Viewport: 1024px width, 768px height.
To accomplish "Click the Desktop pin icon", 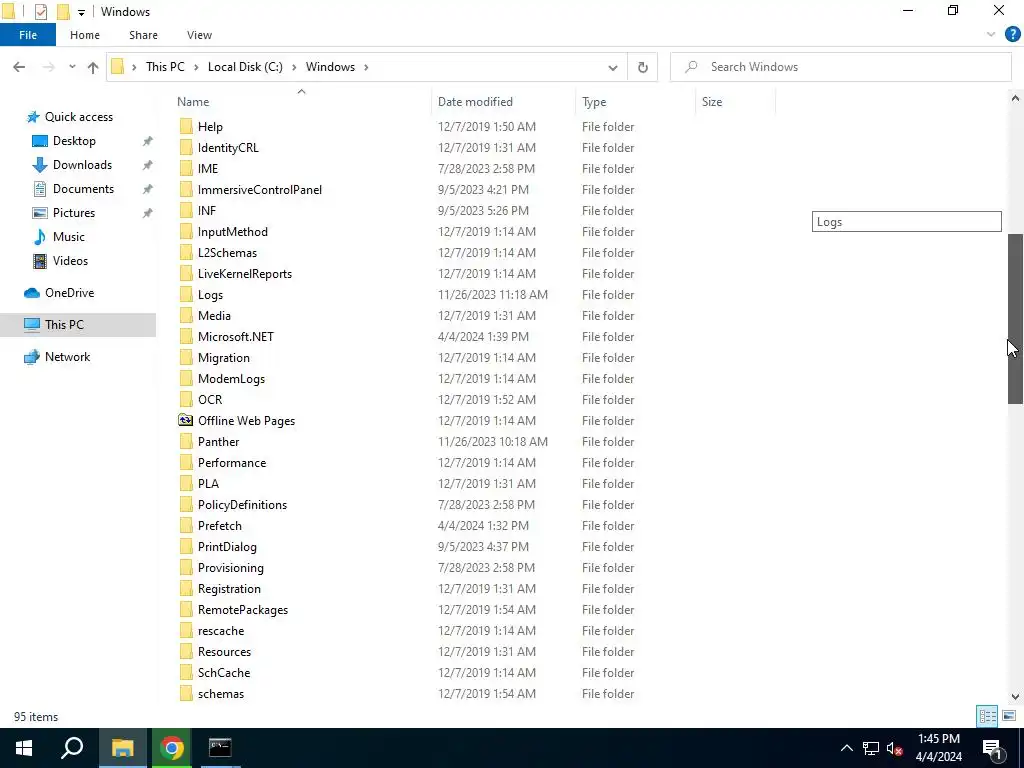I will click(x=148, y=141).
